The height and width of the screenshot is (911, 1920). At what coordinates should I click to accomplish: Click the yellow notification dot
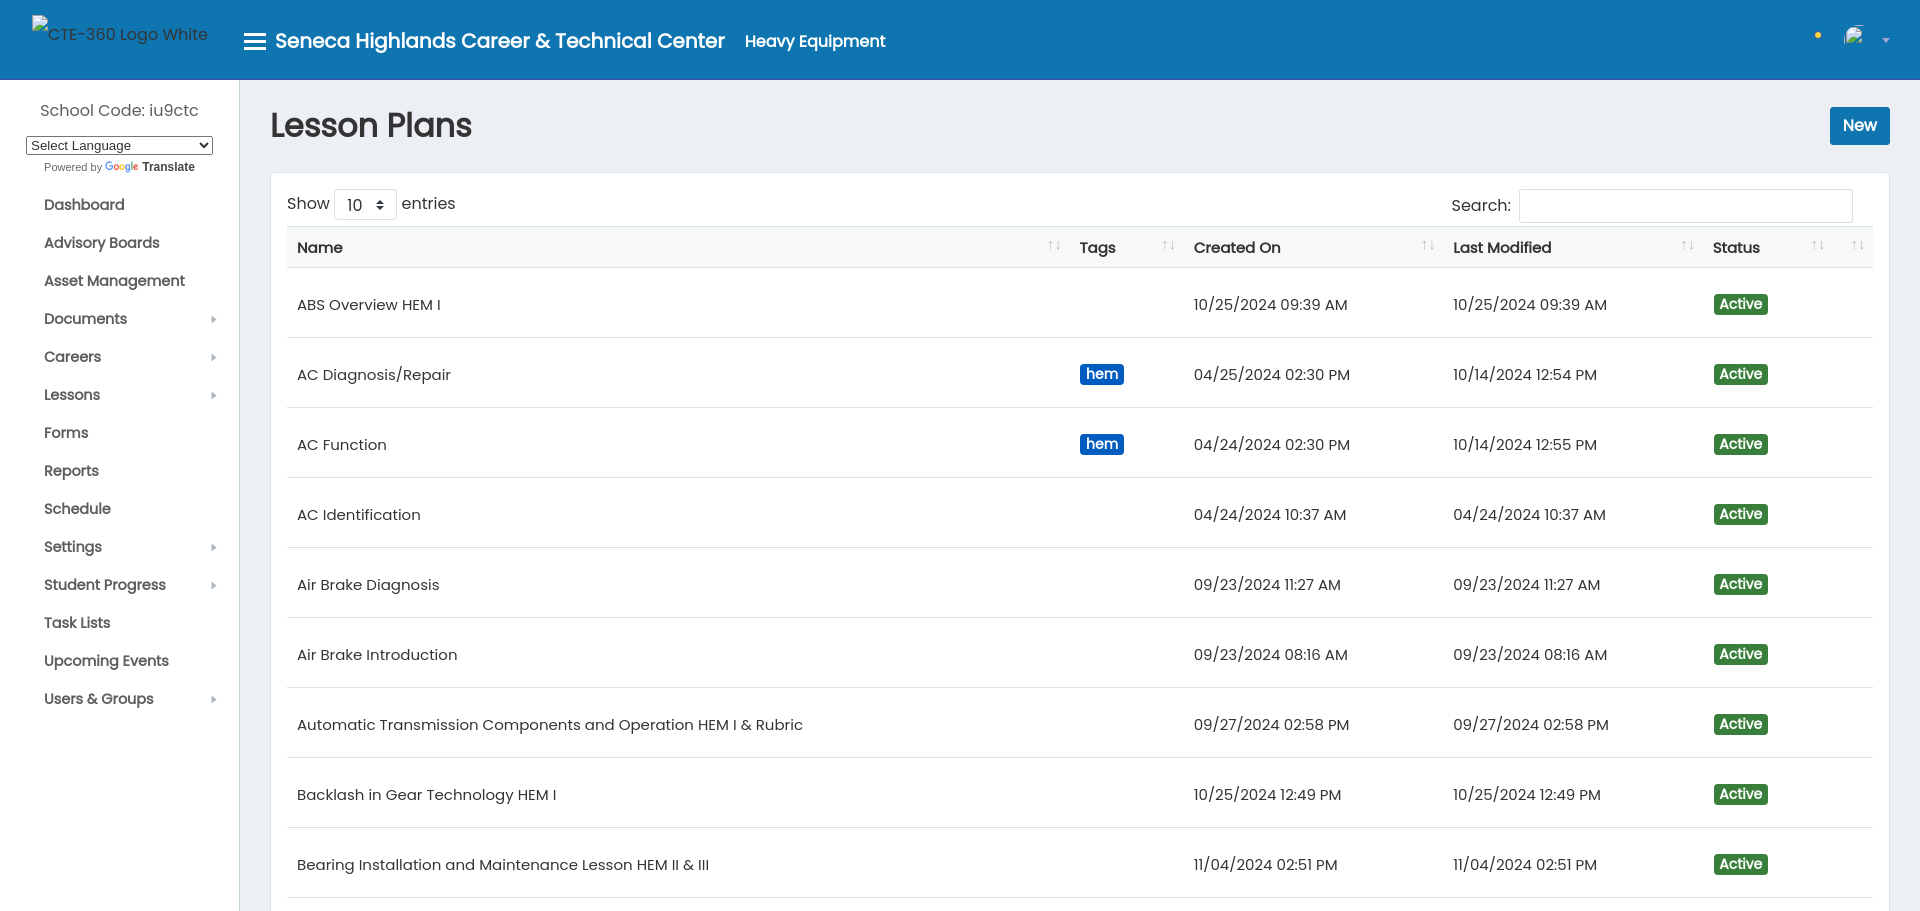(x=1817, y=36)
